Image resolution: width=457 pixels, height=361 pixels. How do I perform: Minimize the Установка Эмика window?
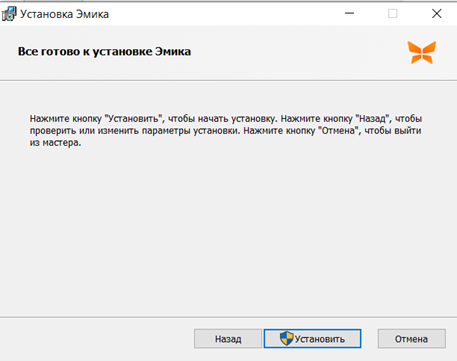[349, 13]
